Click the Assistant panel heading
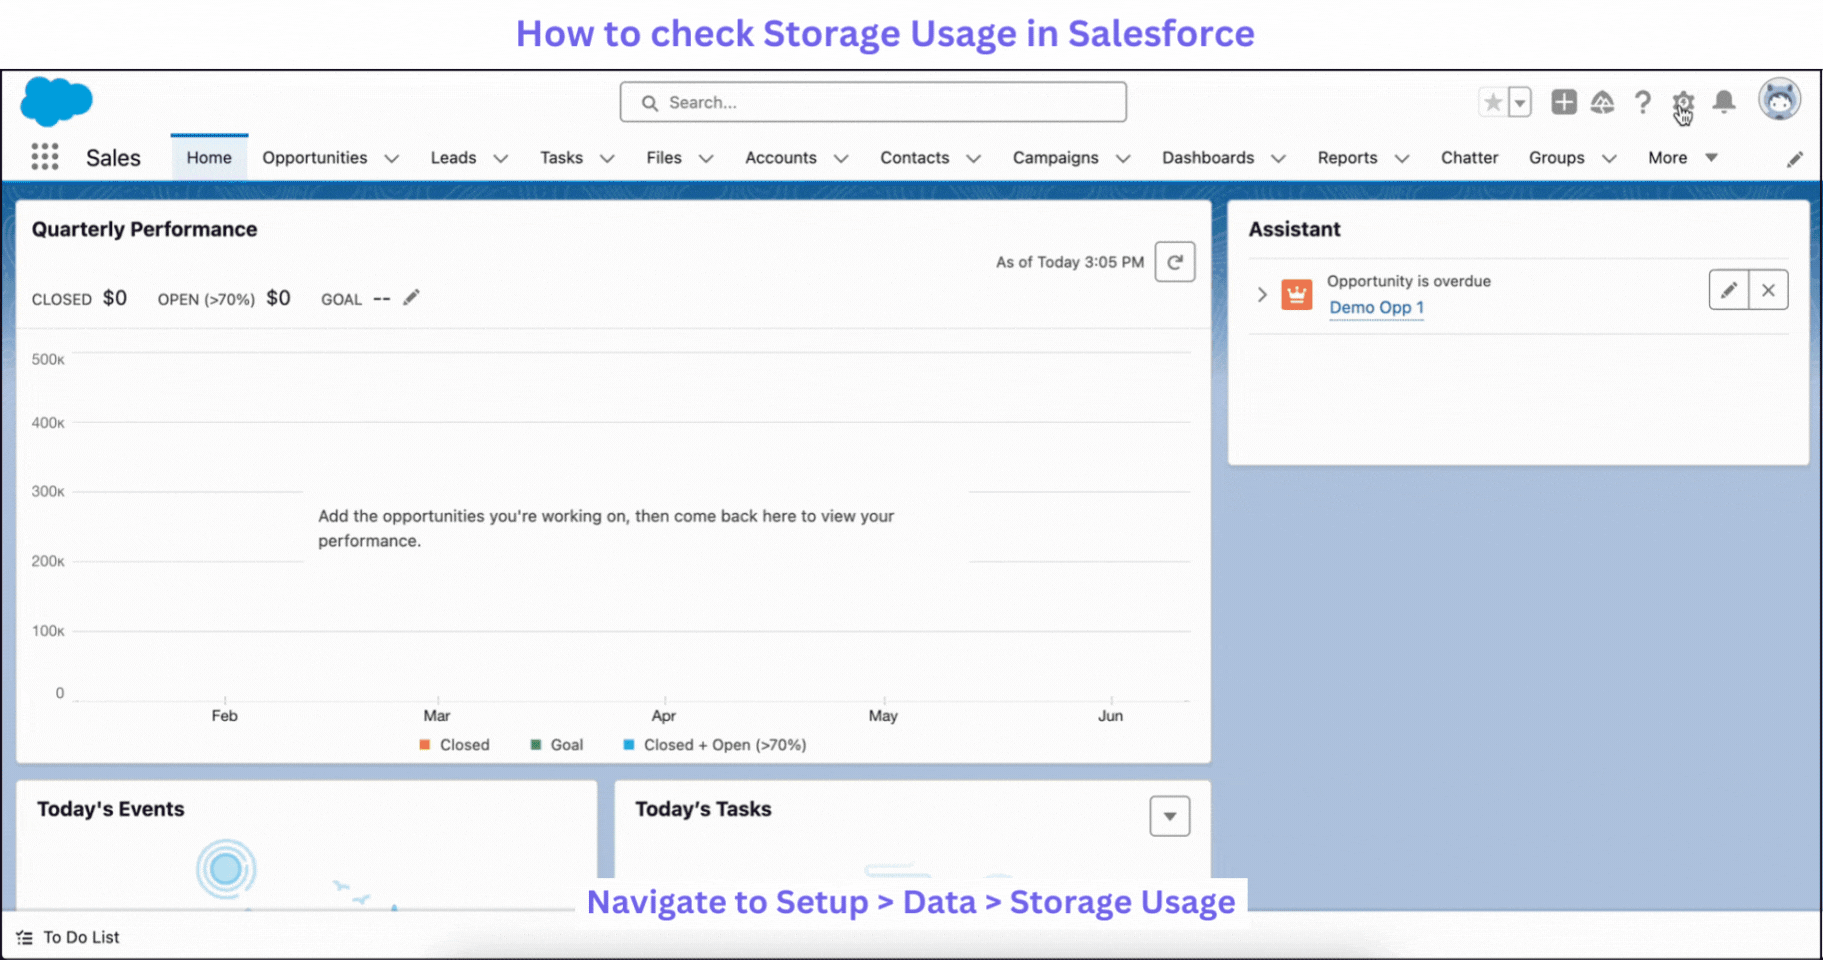This screenshot has width=1823, height=960. click(1295, 230)
